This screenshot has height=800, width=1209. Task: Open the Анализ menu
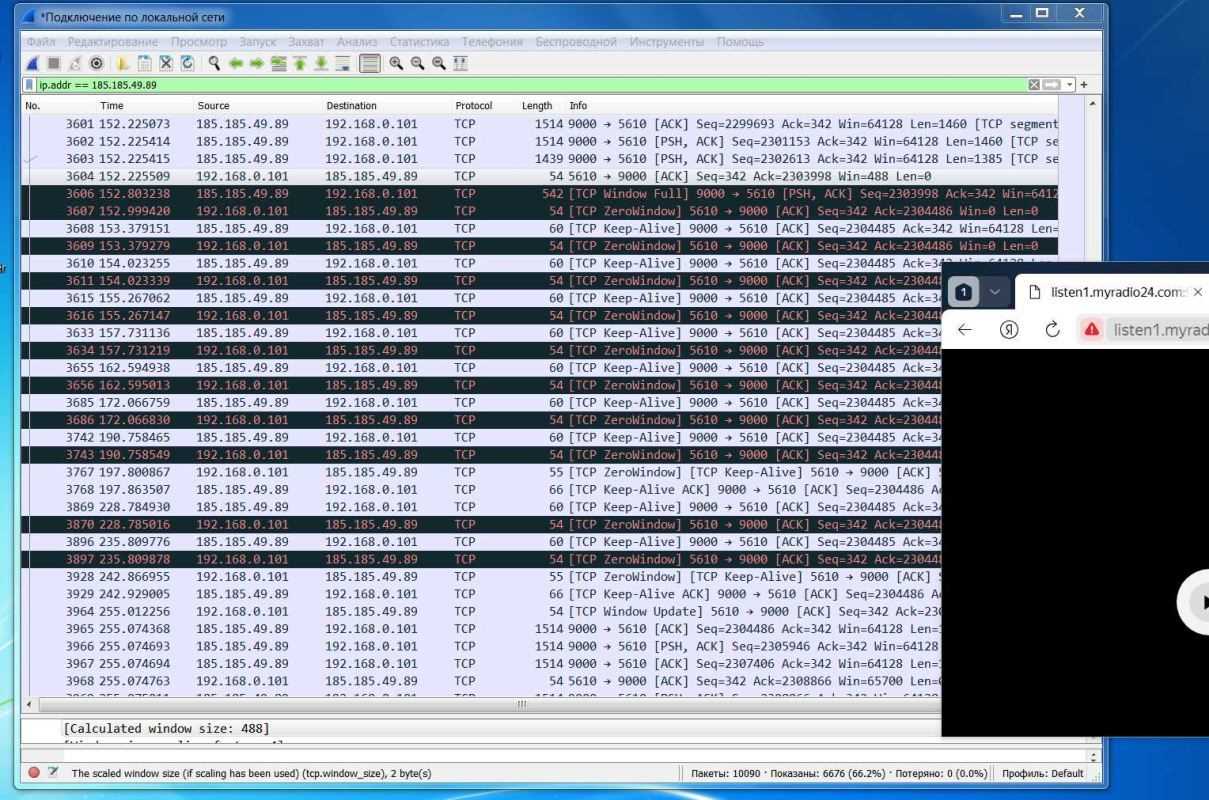pos(358,41)
